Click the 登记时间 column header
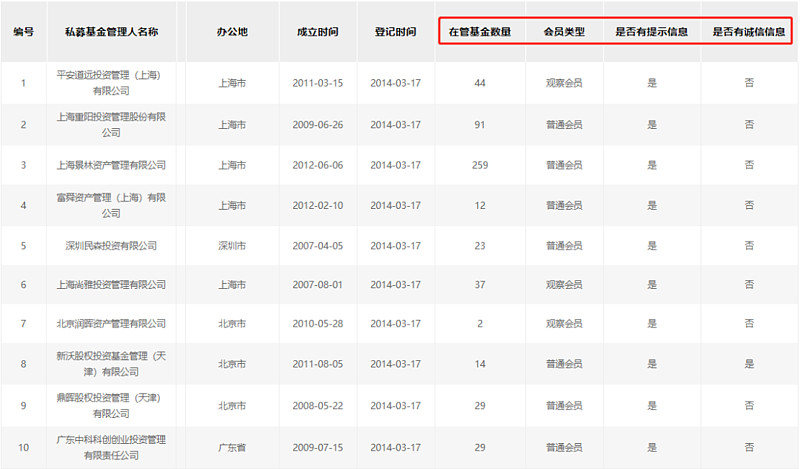Image resolution: width=800 pixels, height=469 pixels. pyautogui.click(x=395, y=32)
